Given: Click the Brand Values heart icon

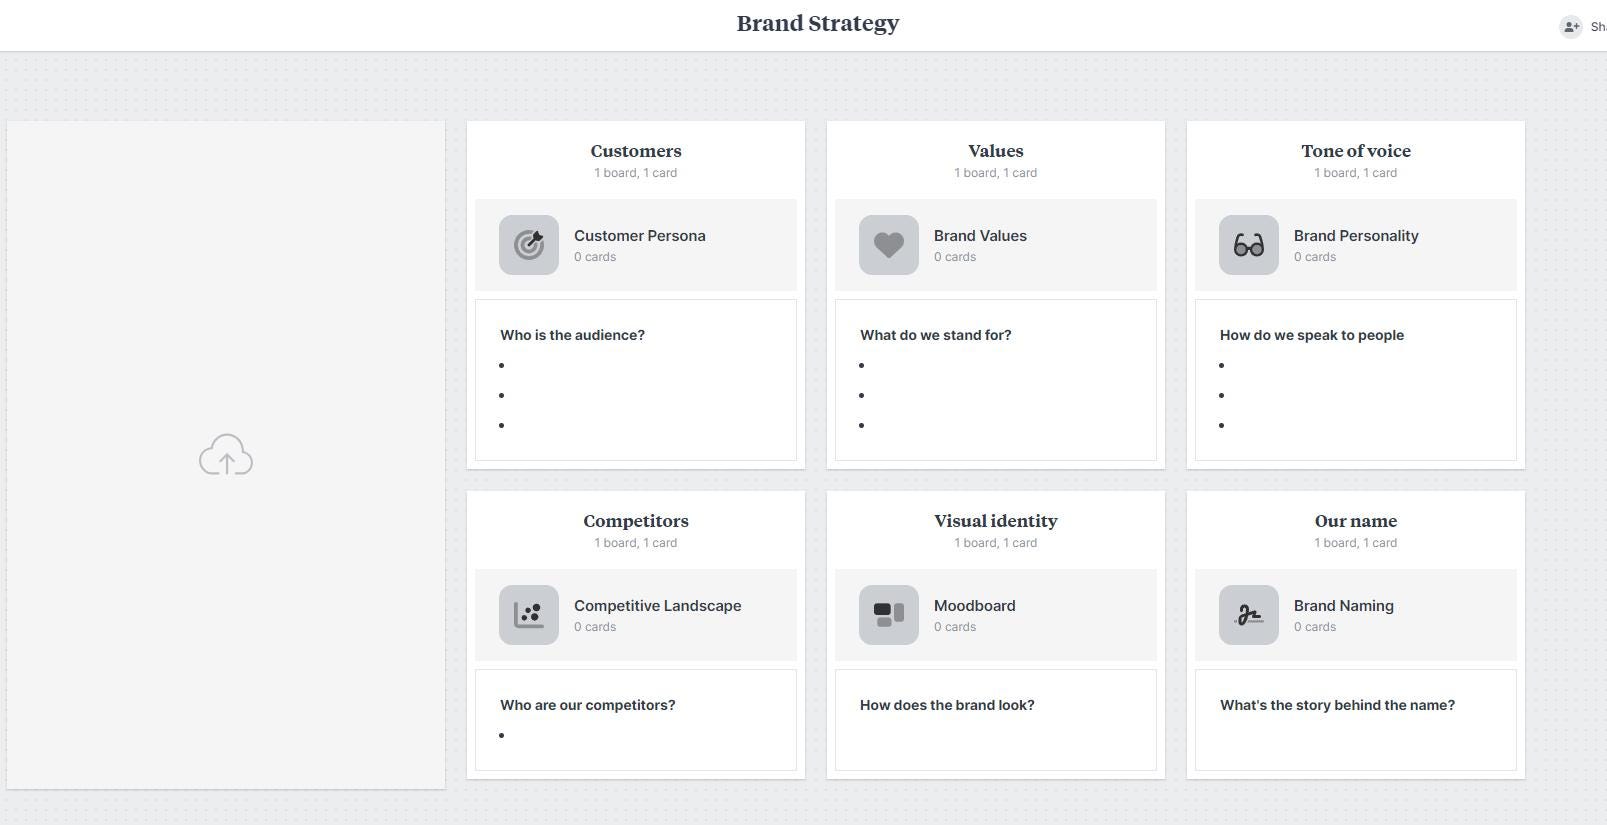Looking at the screenshot, I should [x=889, y=245].
